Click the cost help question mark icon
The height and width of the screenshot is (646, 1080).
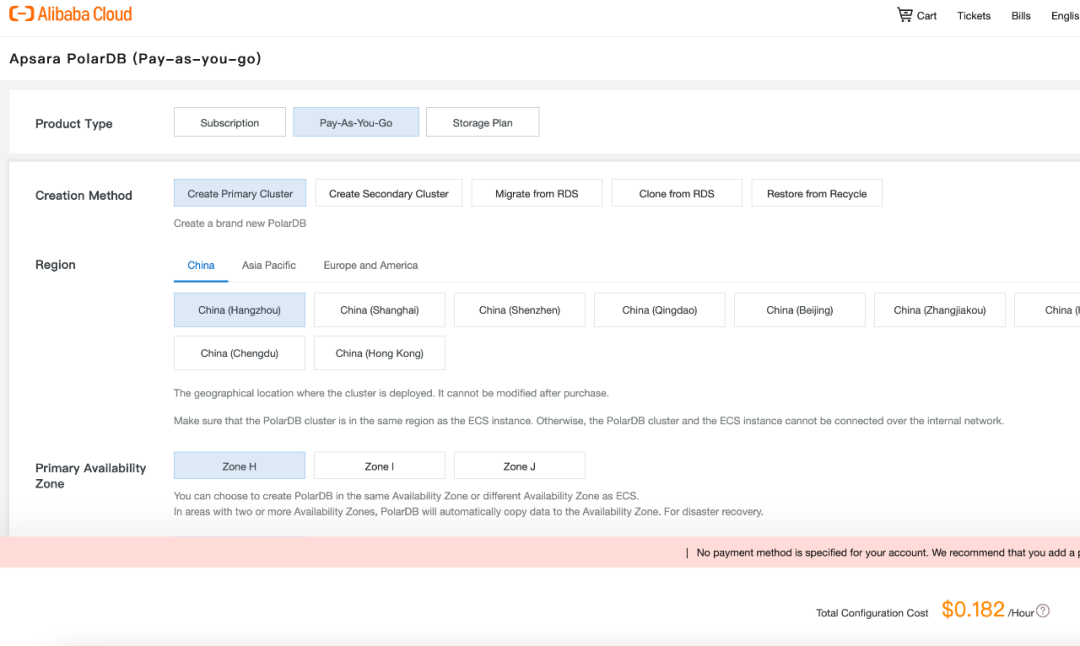pos(1043,611)
